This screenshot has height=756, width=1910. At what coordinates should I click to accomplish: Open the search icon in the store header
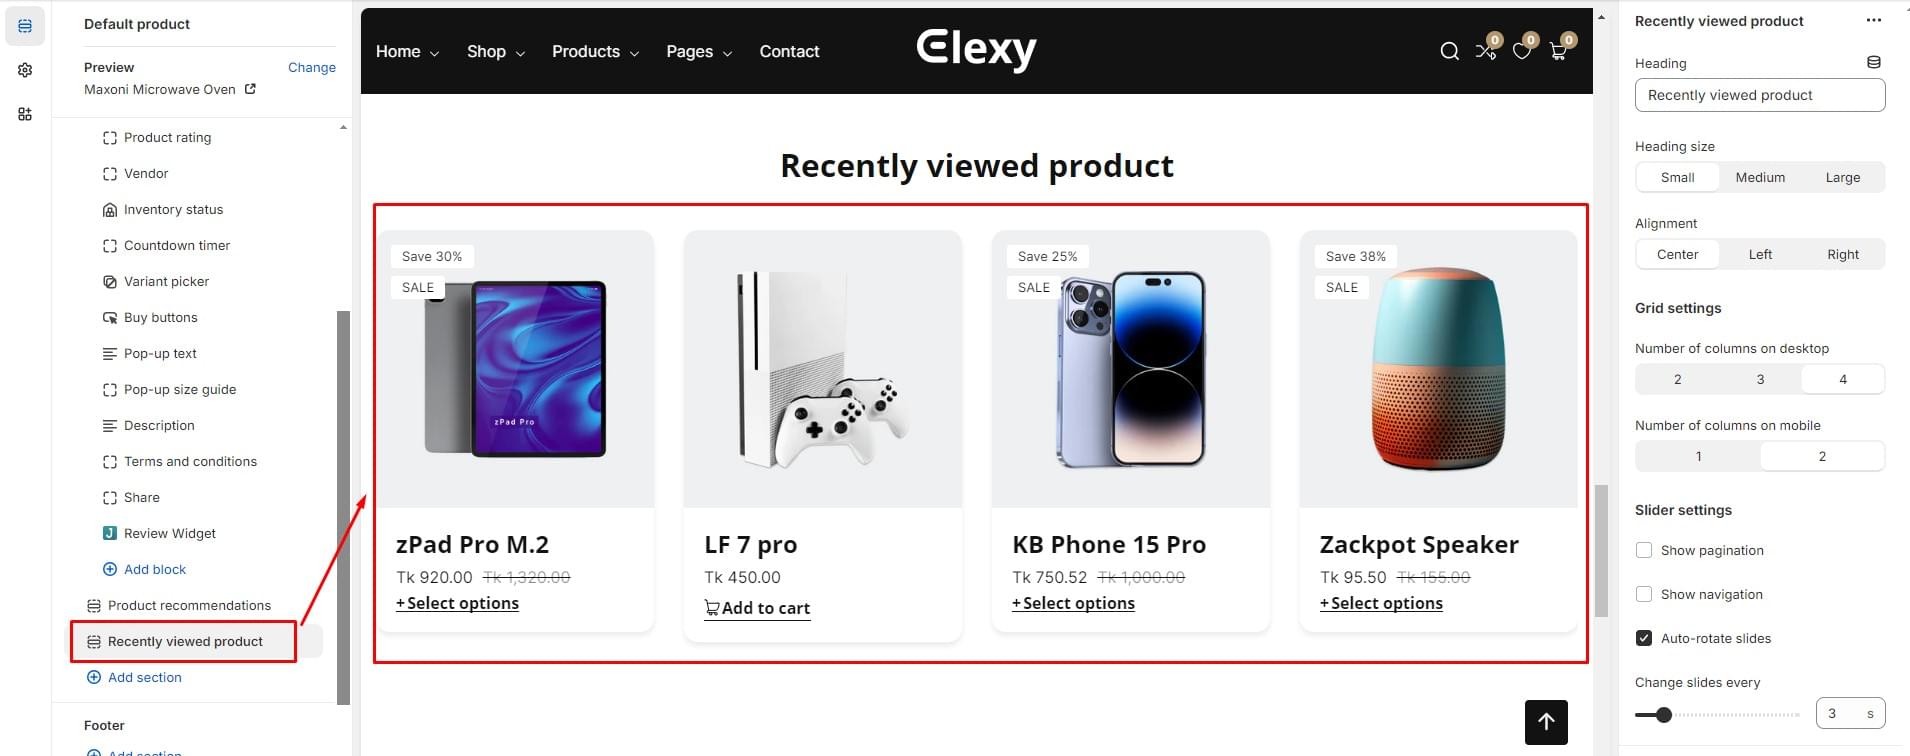pyautogui.click(x=1449, y=51)
